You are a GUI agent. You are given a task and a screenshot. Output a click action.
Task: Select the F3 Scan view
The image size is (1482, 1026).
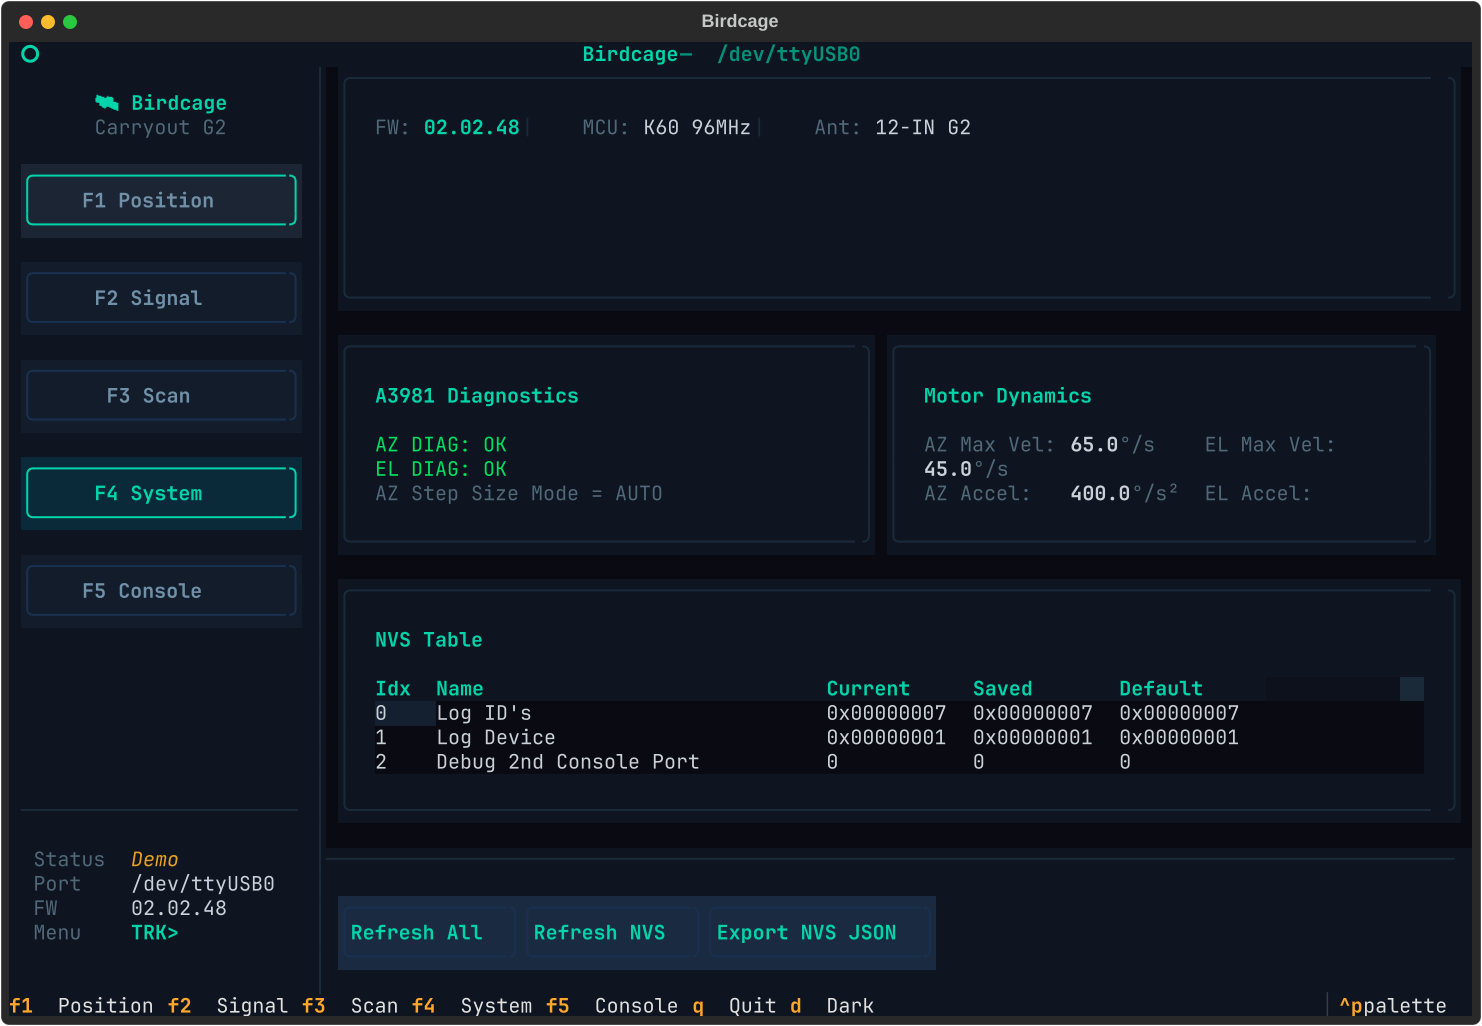coord(161,395)
